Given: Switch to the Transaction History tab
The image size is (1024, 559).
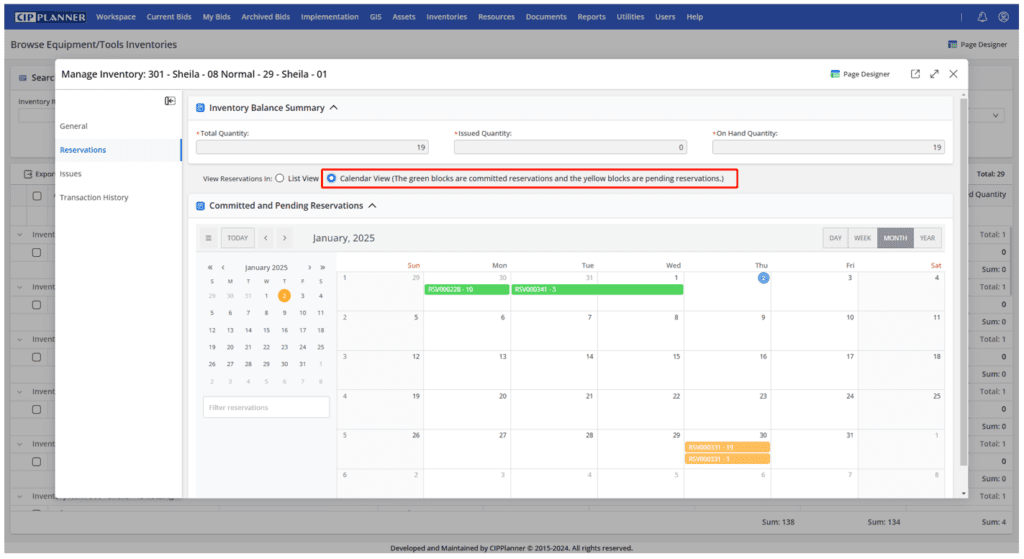Looking at the screenshot, I should (94, 197).
